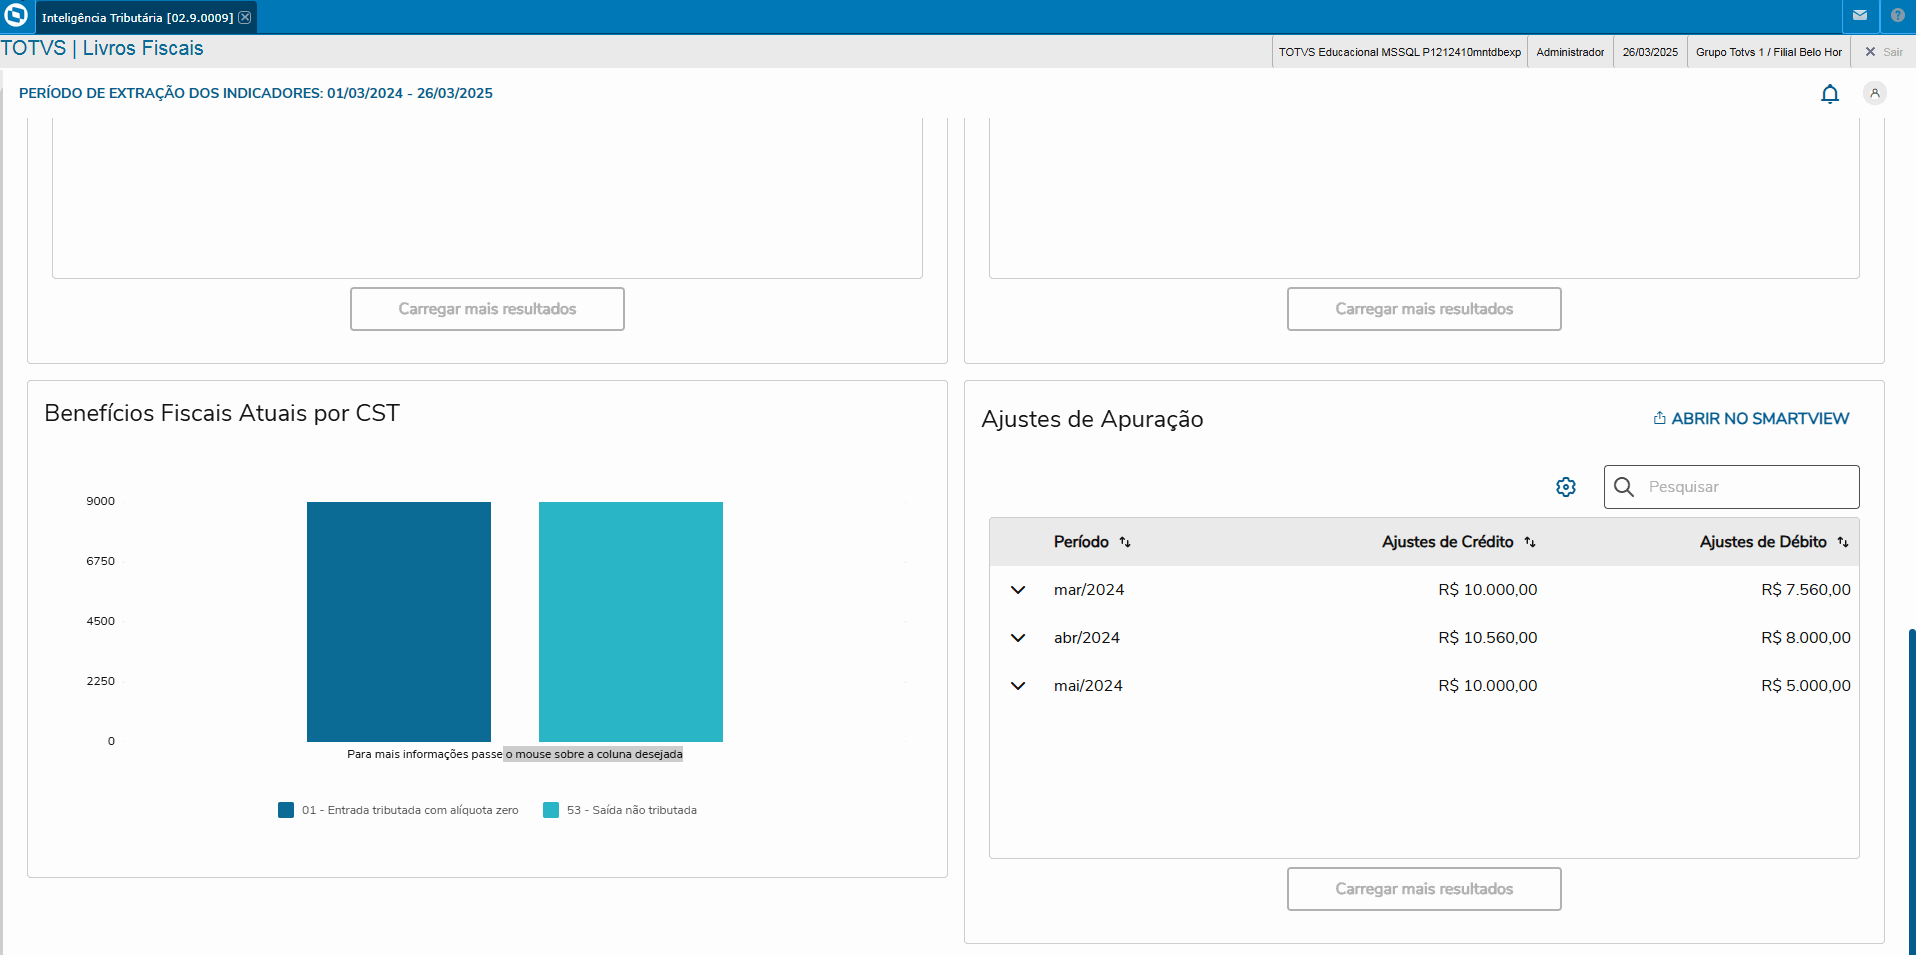
Task: Click R$ 8.000,00 debit cell
Action: (1806, 638)
